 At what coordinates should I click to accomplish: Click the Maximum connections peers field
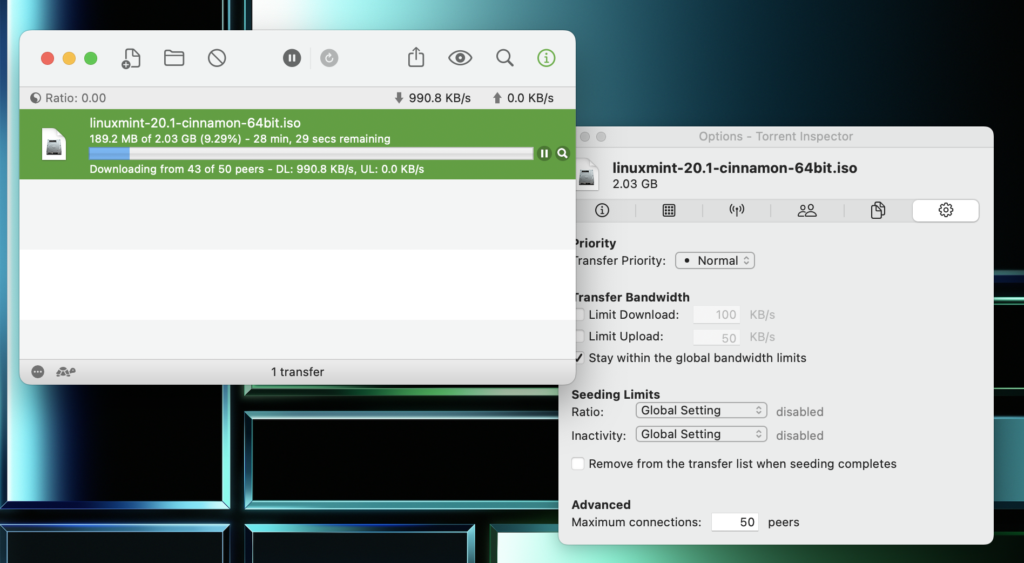tap(735, 522)
